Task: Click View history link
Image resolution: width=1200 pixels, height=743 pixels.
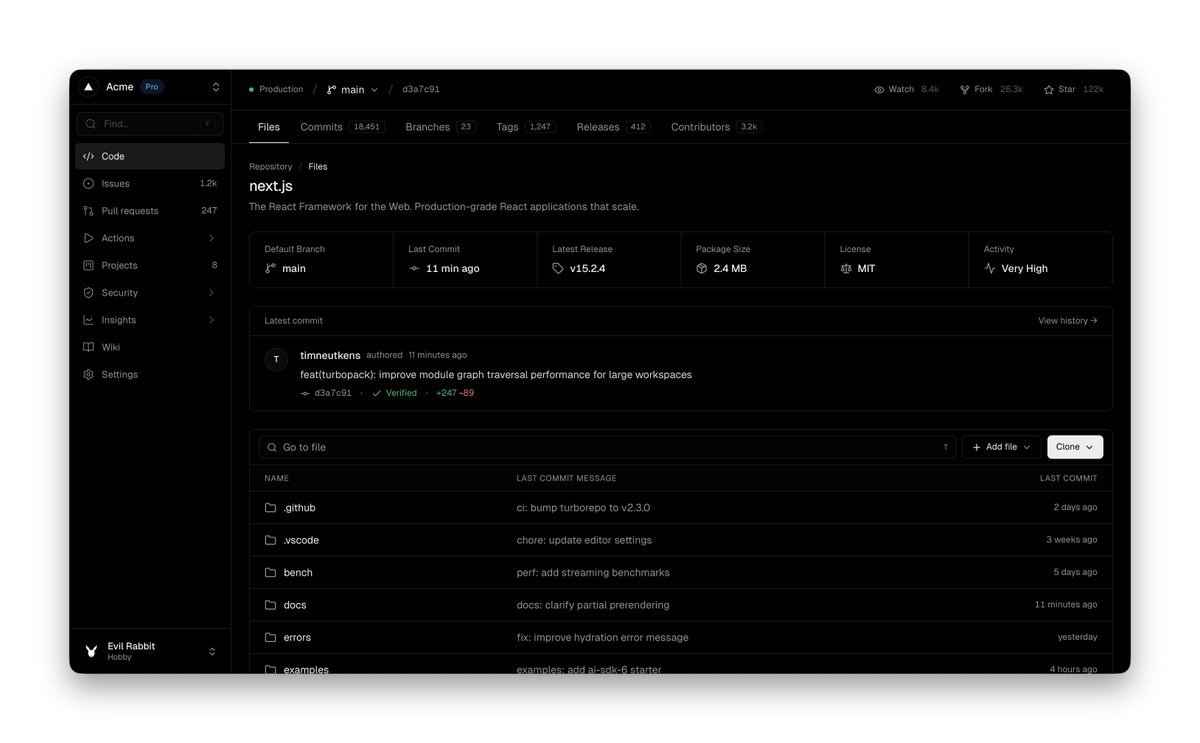Action: (x=1068, y=321)
